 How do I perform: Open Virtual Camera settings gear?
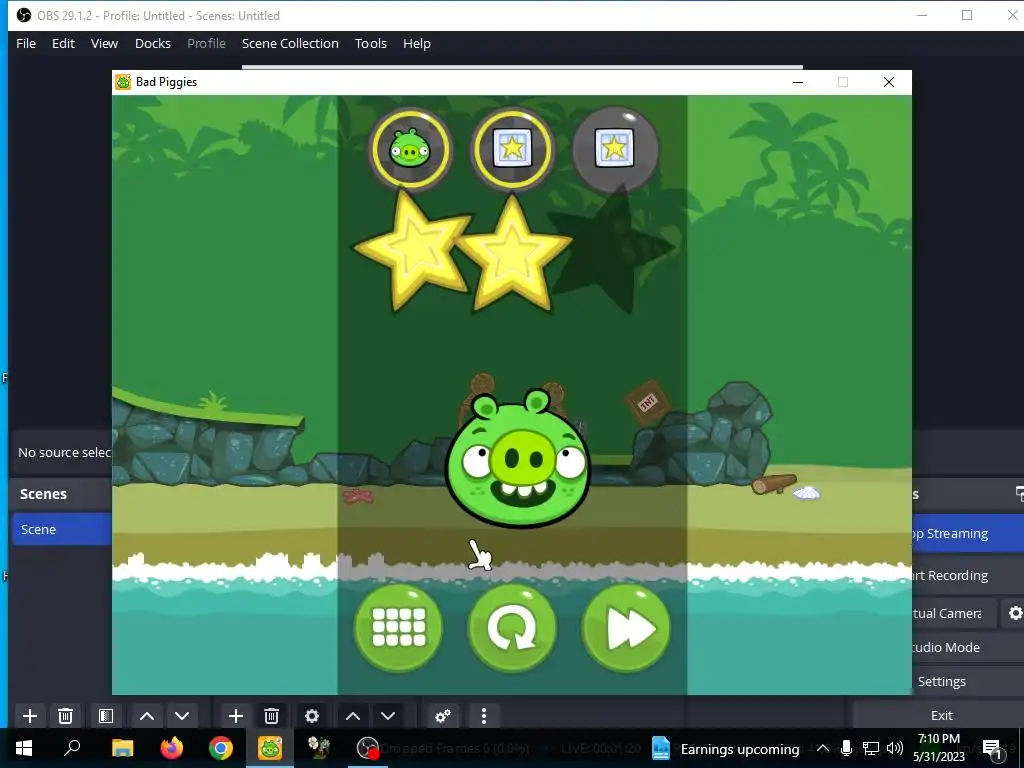pyautogui.click(x=1015, y=613)
